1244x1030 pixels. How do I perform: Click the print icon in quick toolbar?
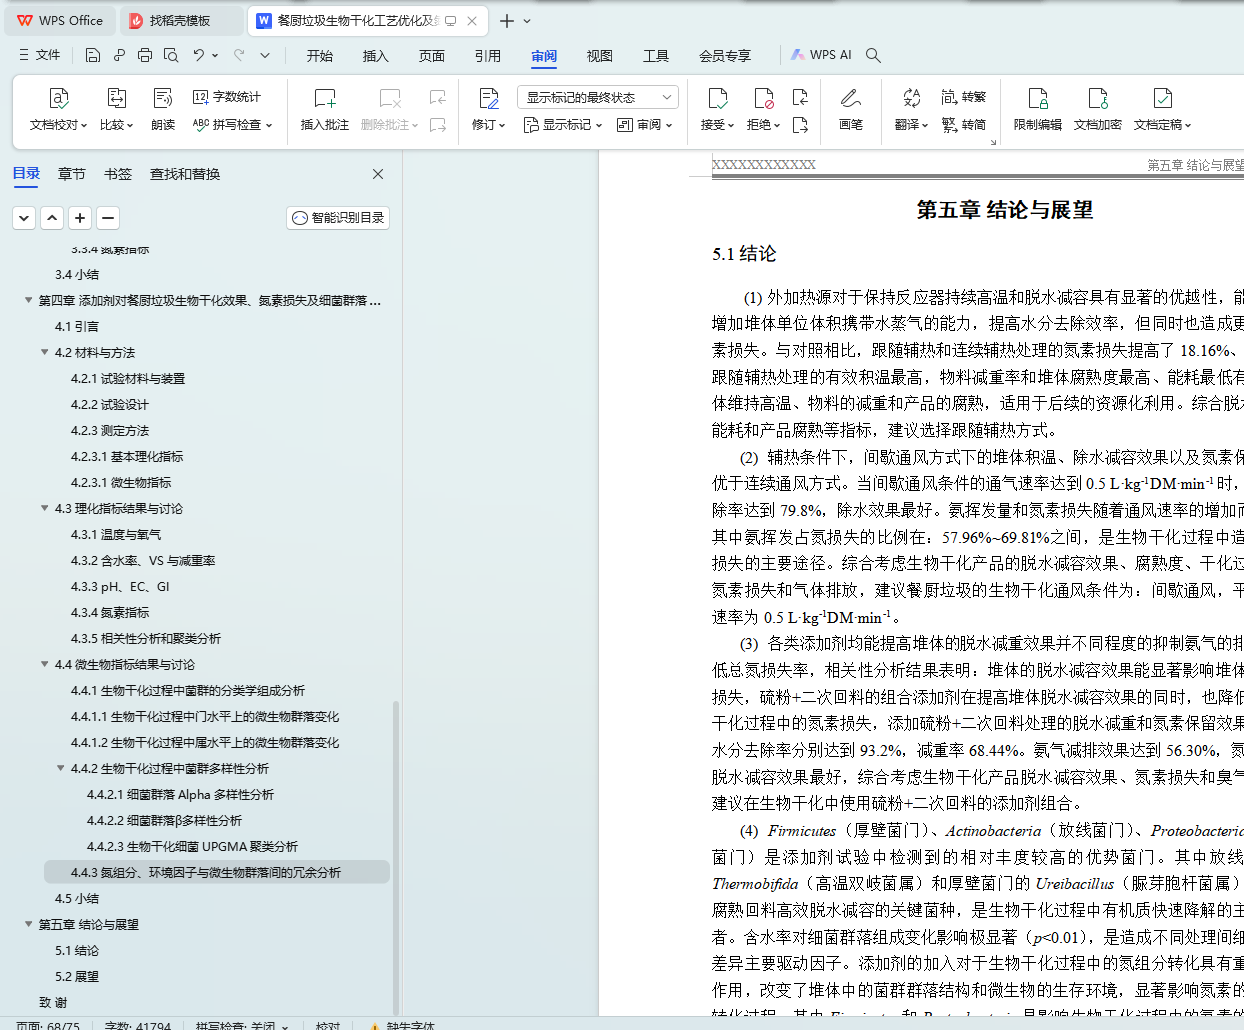(x=145, y=55)
